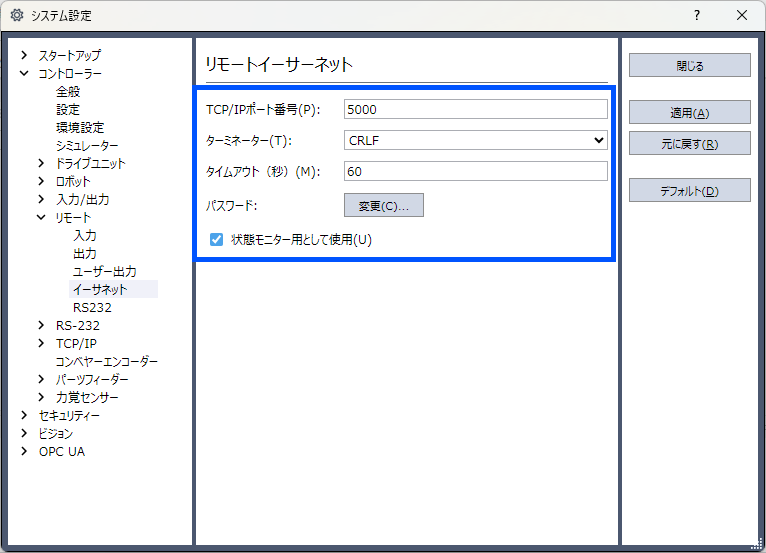This screenshot has width=766, height=553.
Task: Expand the セキュリティー tree node
Action: click(24, 415)
